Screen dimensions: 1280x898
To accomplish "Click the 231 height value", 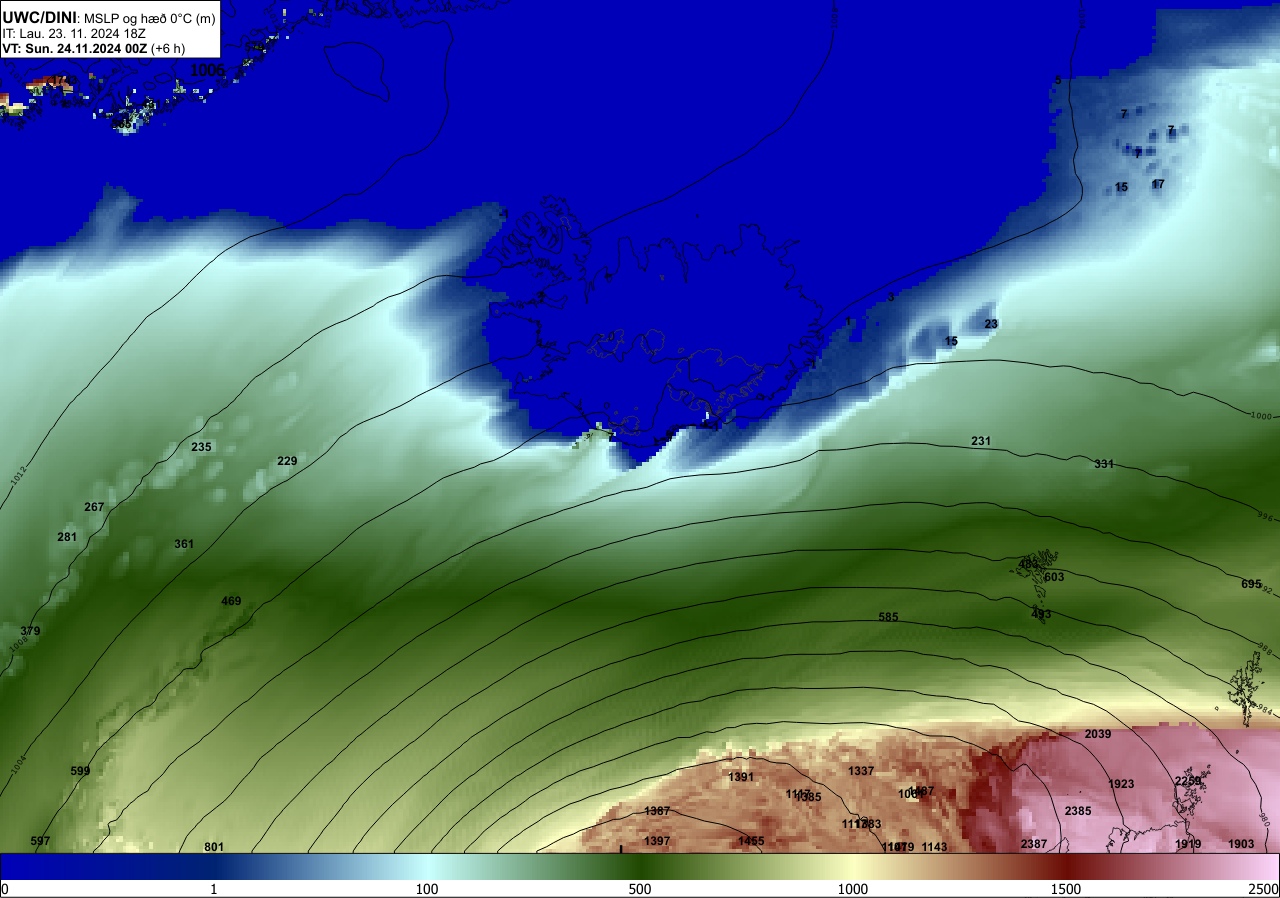I will point(981,441).
